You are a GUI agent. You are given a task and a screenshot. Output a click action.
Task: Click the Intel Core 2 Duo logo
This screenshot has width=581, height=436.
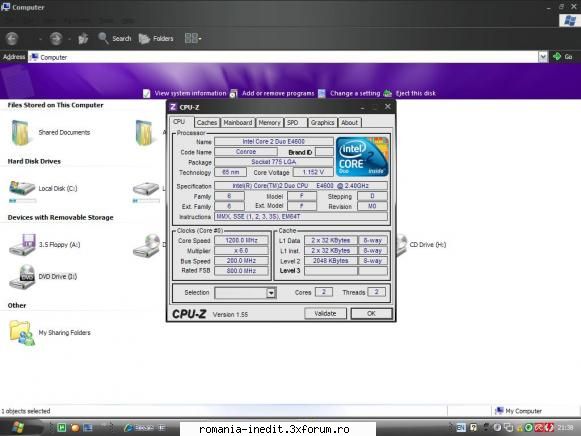tap(362, 156)
